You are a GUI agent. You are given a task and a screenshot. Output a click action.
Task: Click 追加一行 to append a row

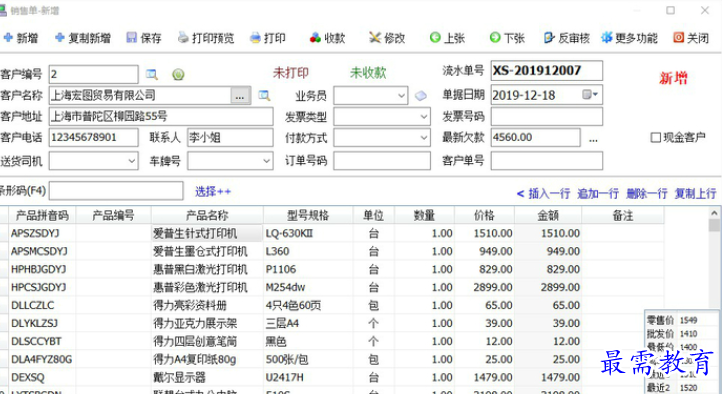598,194
